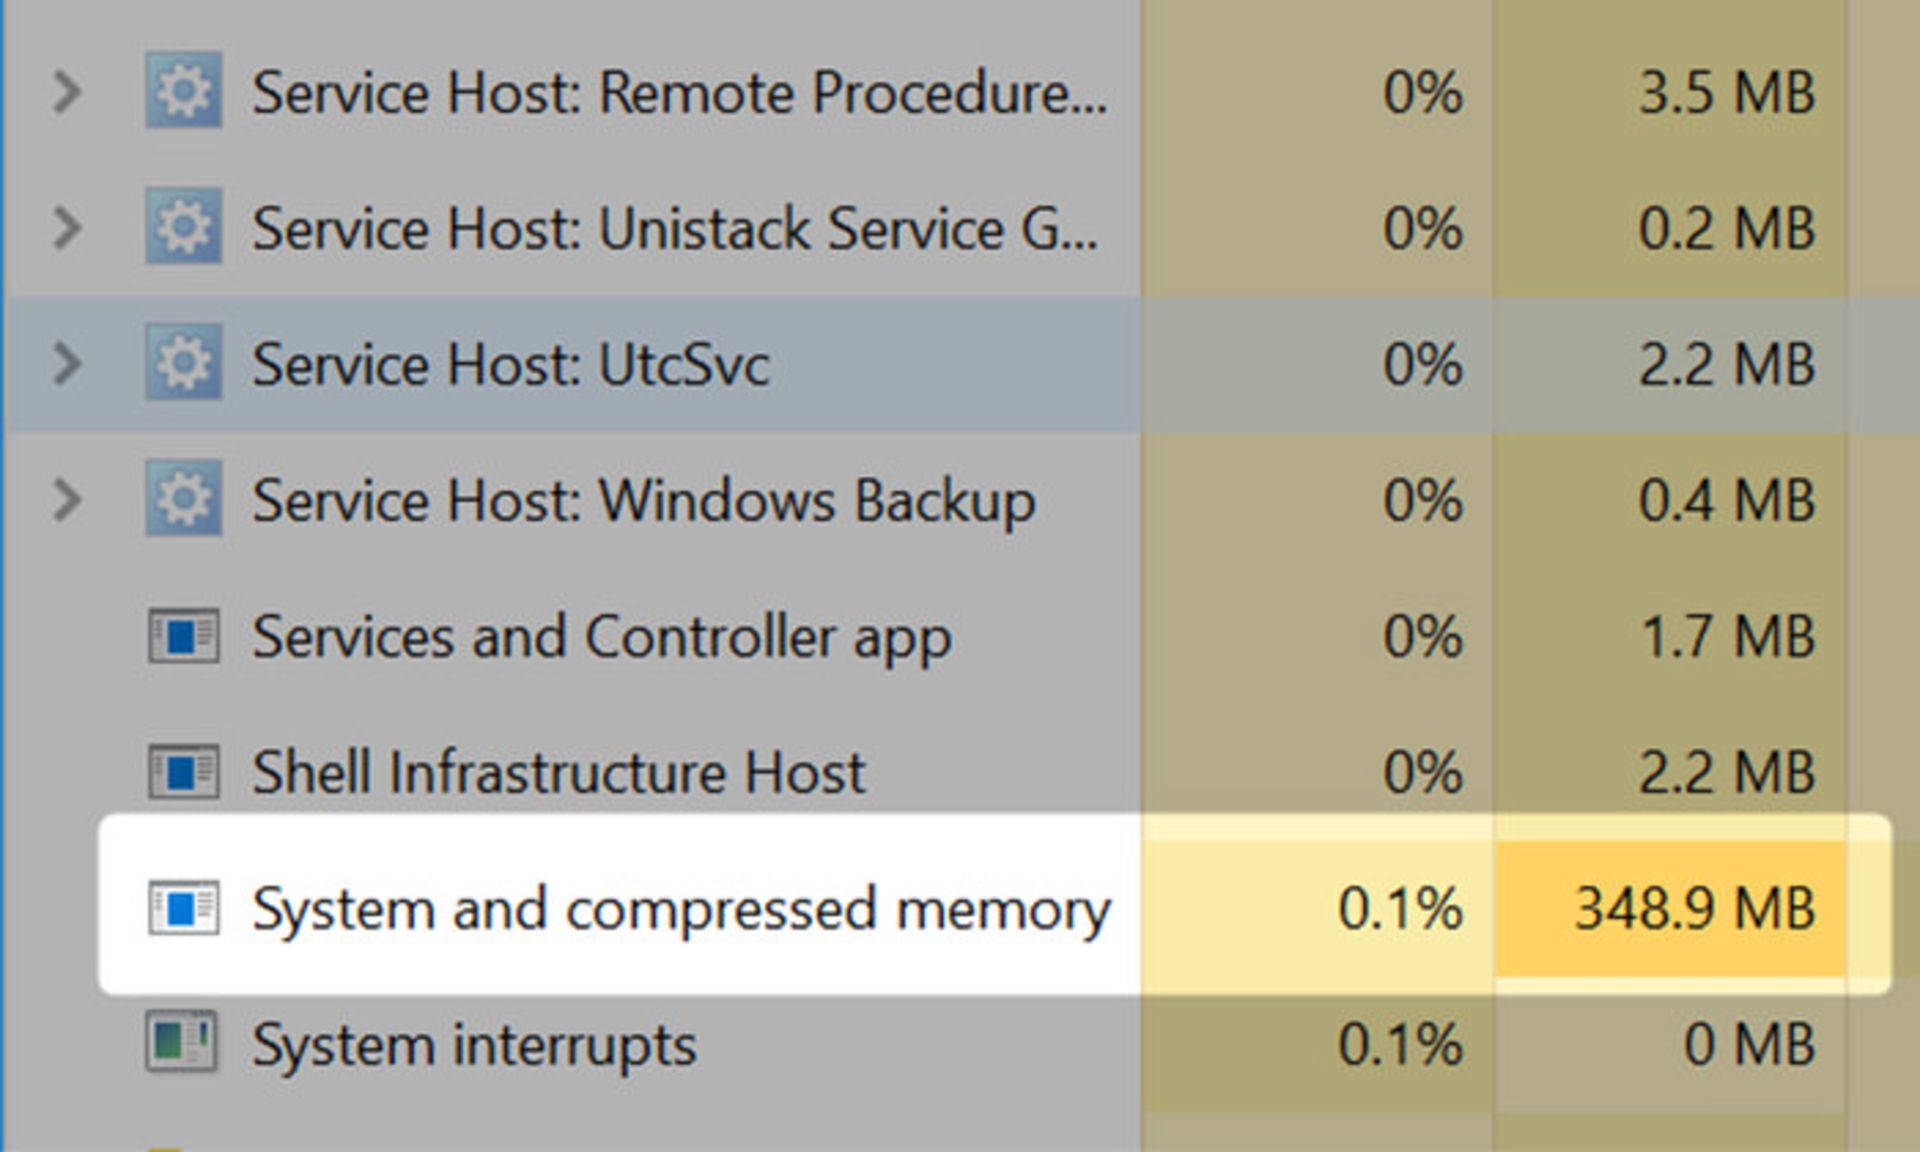Click the System interrupts chip icon

[181, 1042]
